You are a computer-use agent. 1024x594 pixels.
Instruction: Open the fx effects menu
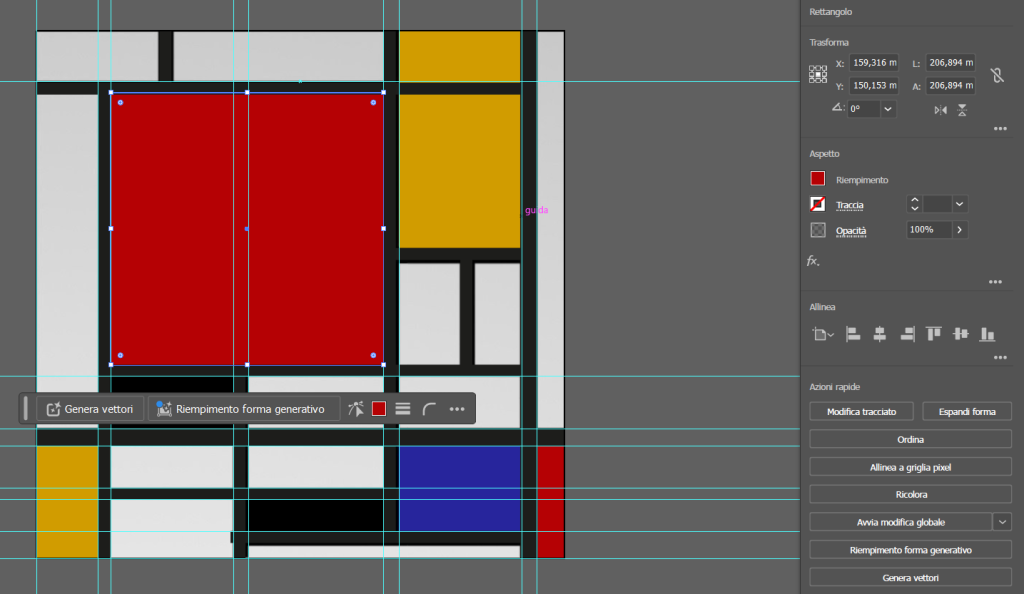pos(813,261)
